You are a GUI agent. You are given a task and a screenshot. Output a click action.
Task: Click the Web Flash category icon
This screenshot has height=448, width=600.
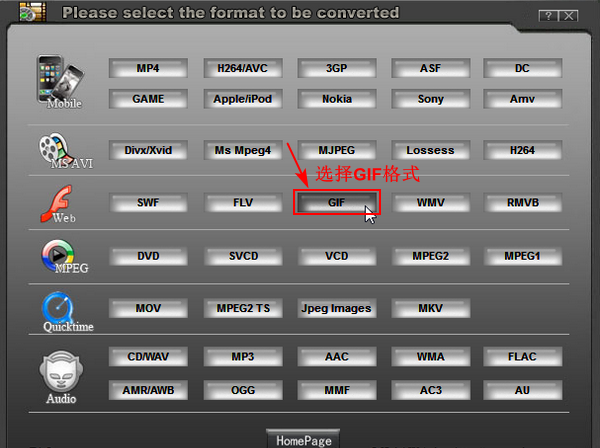tap(57, 204)
